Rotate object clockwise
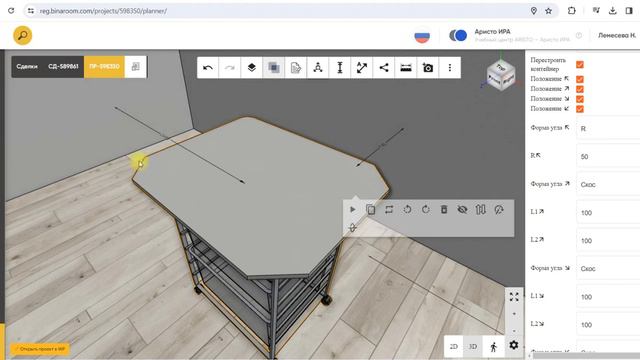The image size is (640, 360). (x=426, y=209)
